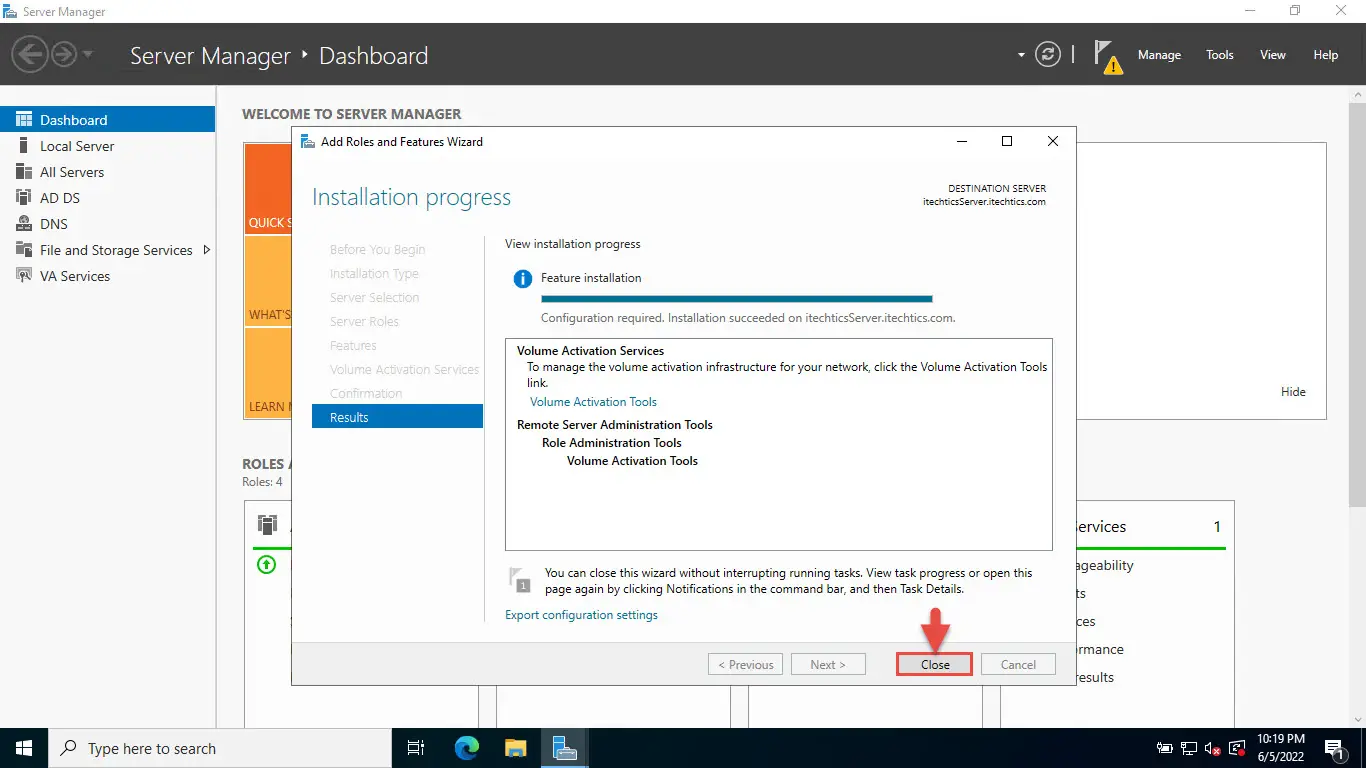Maximize the Add Roles and Features Wizard
Viewport: 1366px width, 768px height.
click(x=1007, y=142)
